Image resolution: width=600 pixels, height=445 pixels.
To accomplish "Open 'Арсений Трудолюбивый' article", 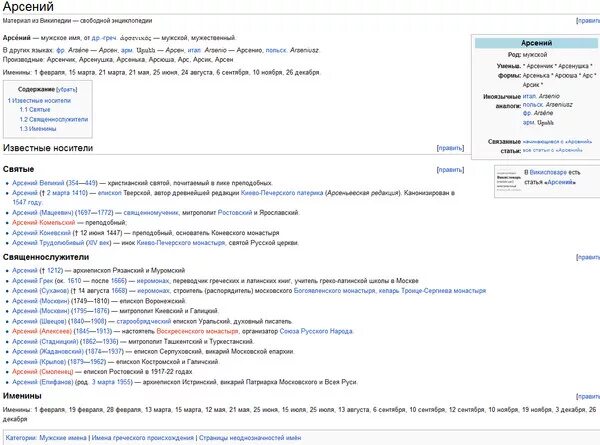I will point(48,243).
